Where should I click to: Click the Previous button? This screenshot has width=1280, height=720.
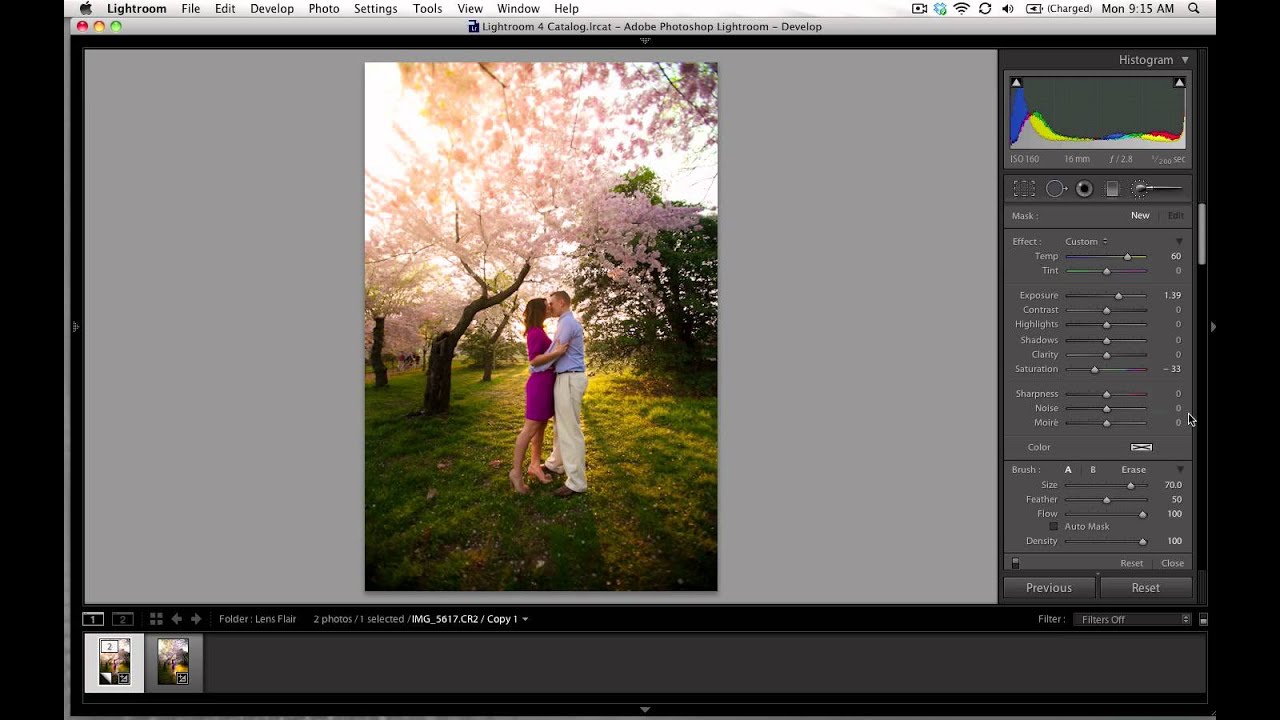tap(1049, 588)
